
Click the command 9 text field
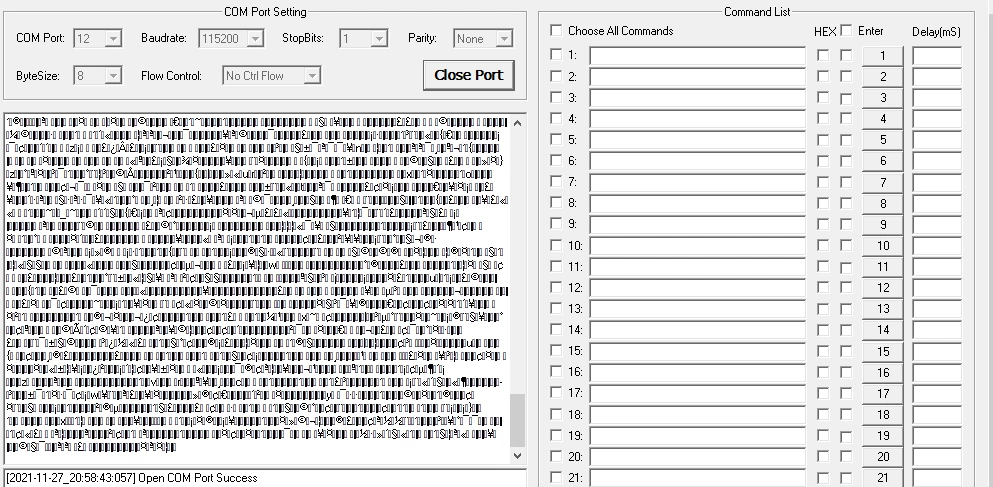pos(697,224)
